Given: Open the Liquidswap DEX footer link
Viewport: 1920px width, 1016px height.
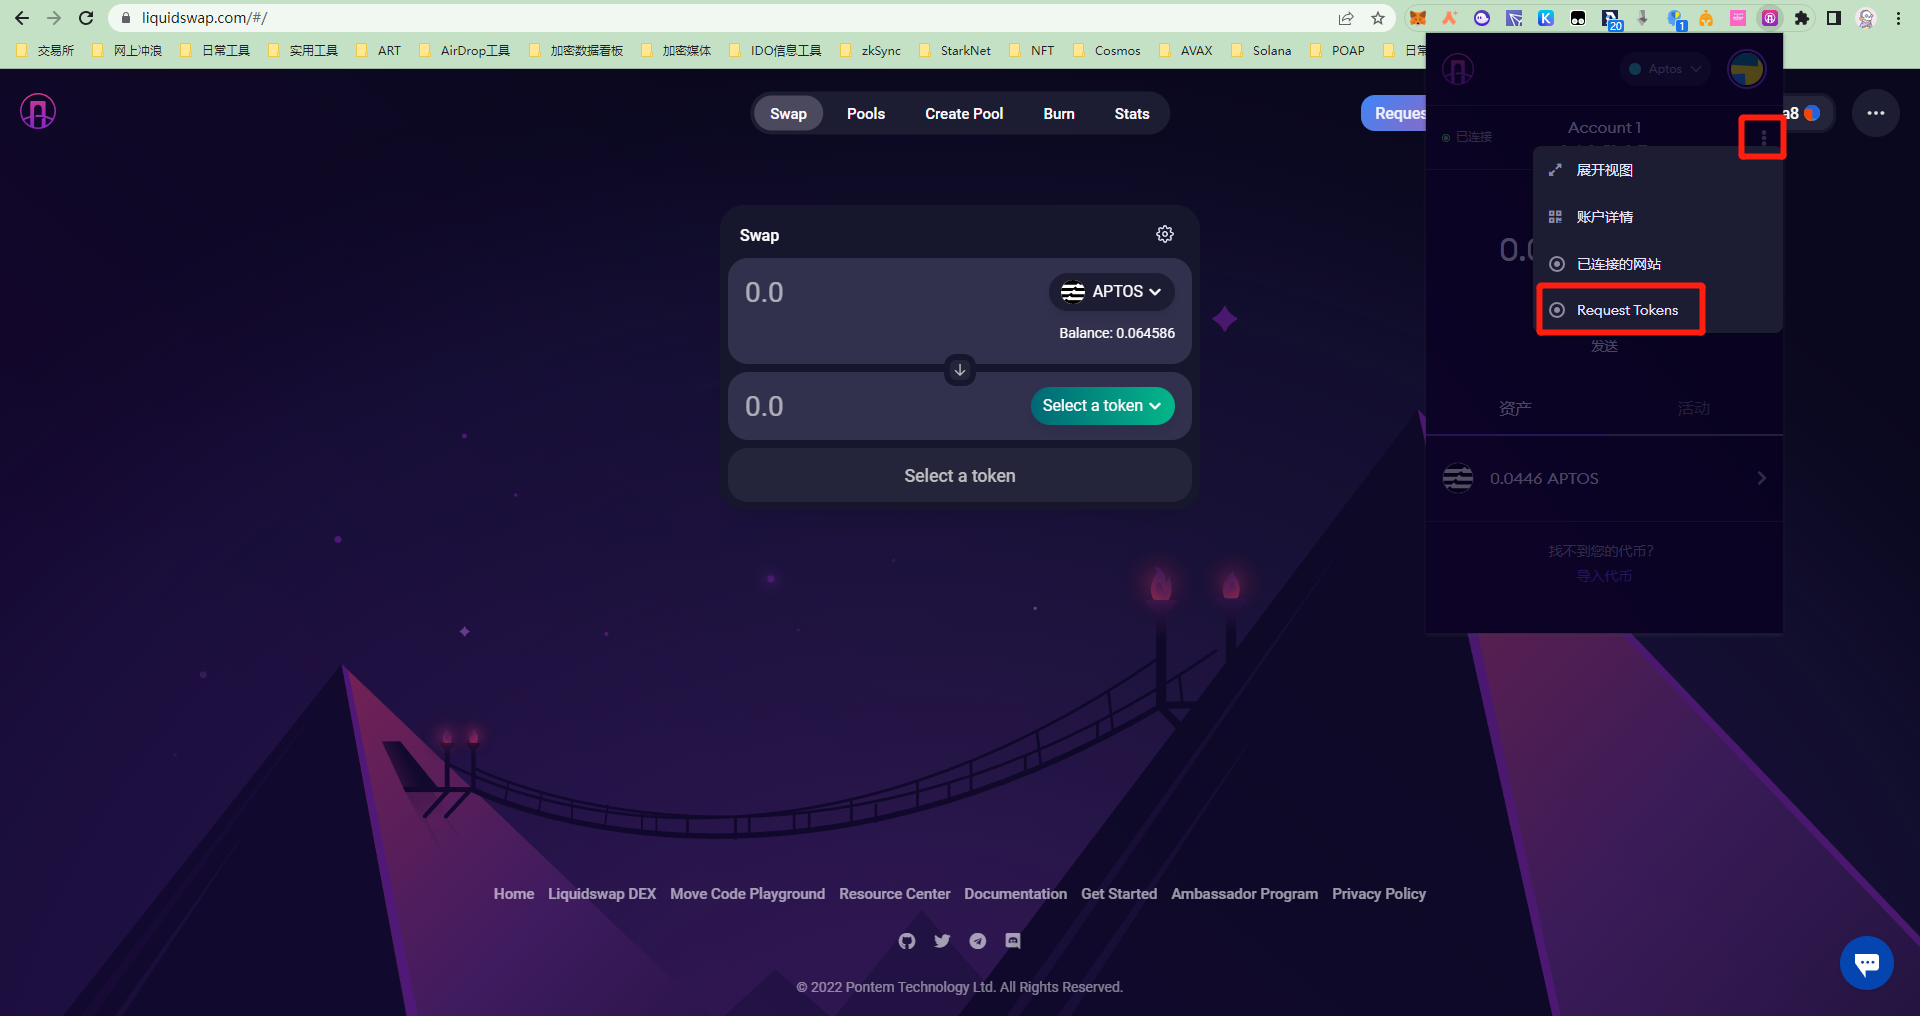Looking at the screenshot, I should tap(602, 894).
